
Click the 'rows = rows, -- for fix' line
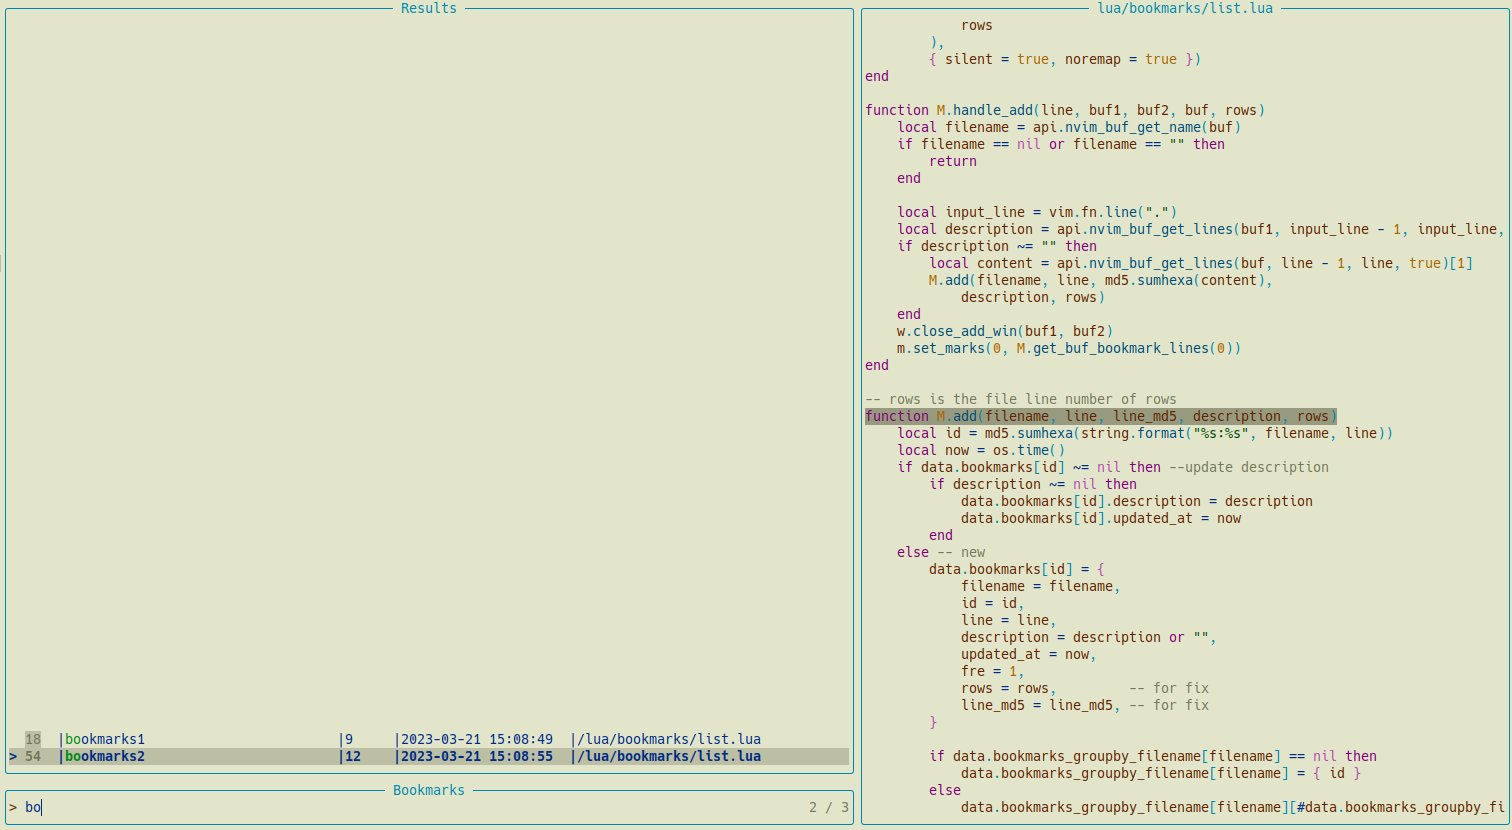pos(1085,688)
